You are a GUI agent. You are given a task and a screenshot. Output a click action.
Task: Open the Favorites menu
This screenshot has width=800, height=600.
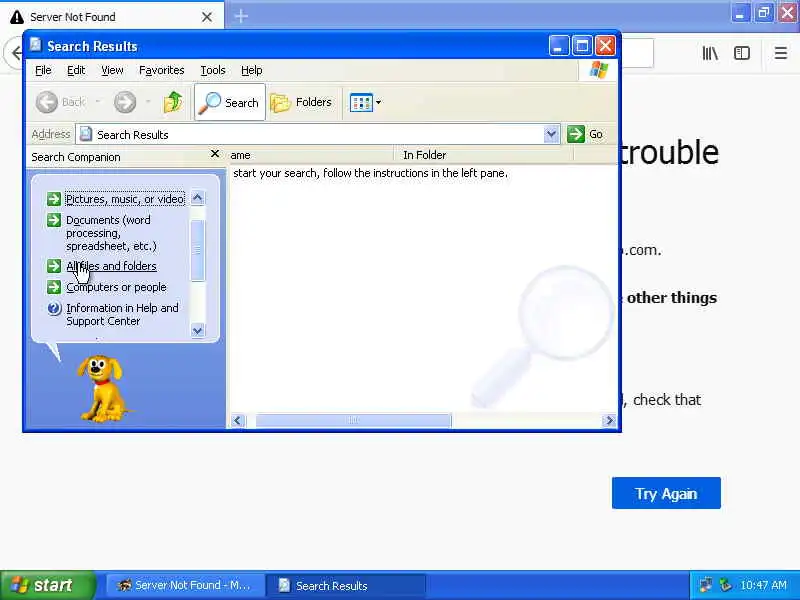(162, 70)
